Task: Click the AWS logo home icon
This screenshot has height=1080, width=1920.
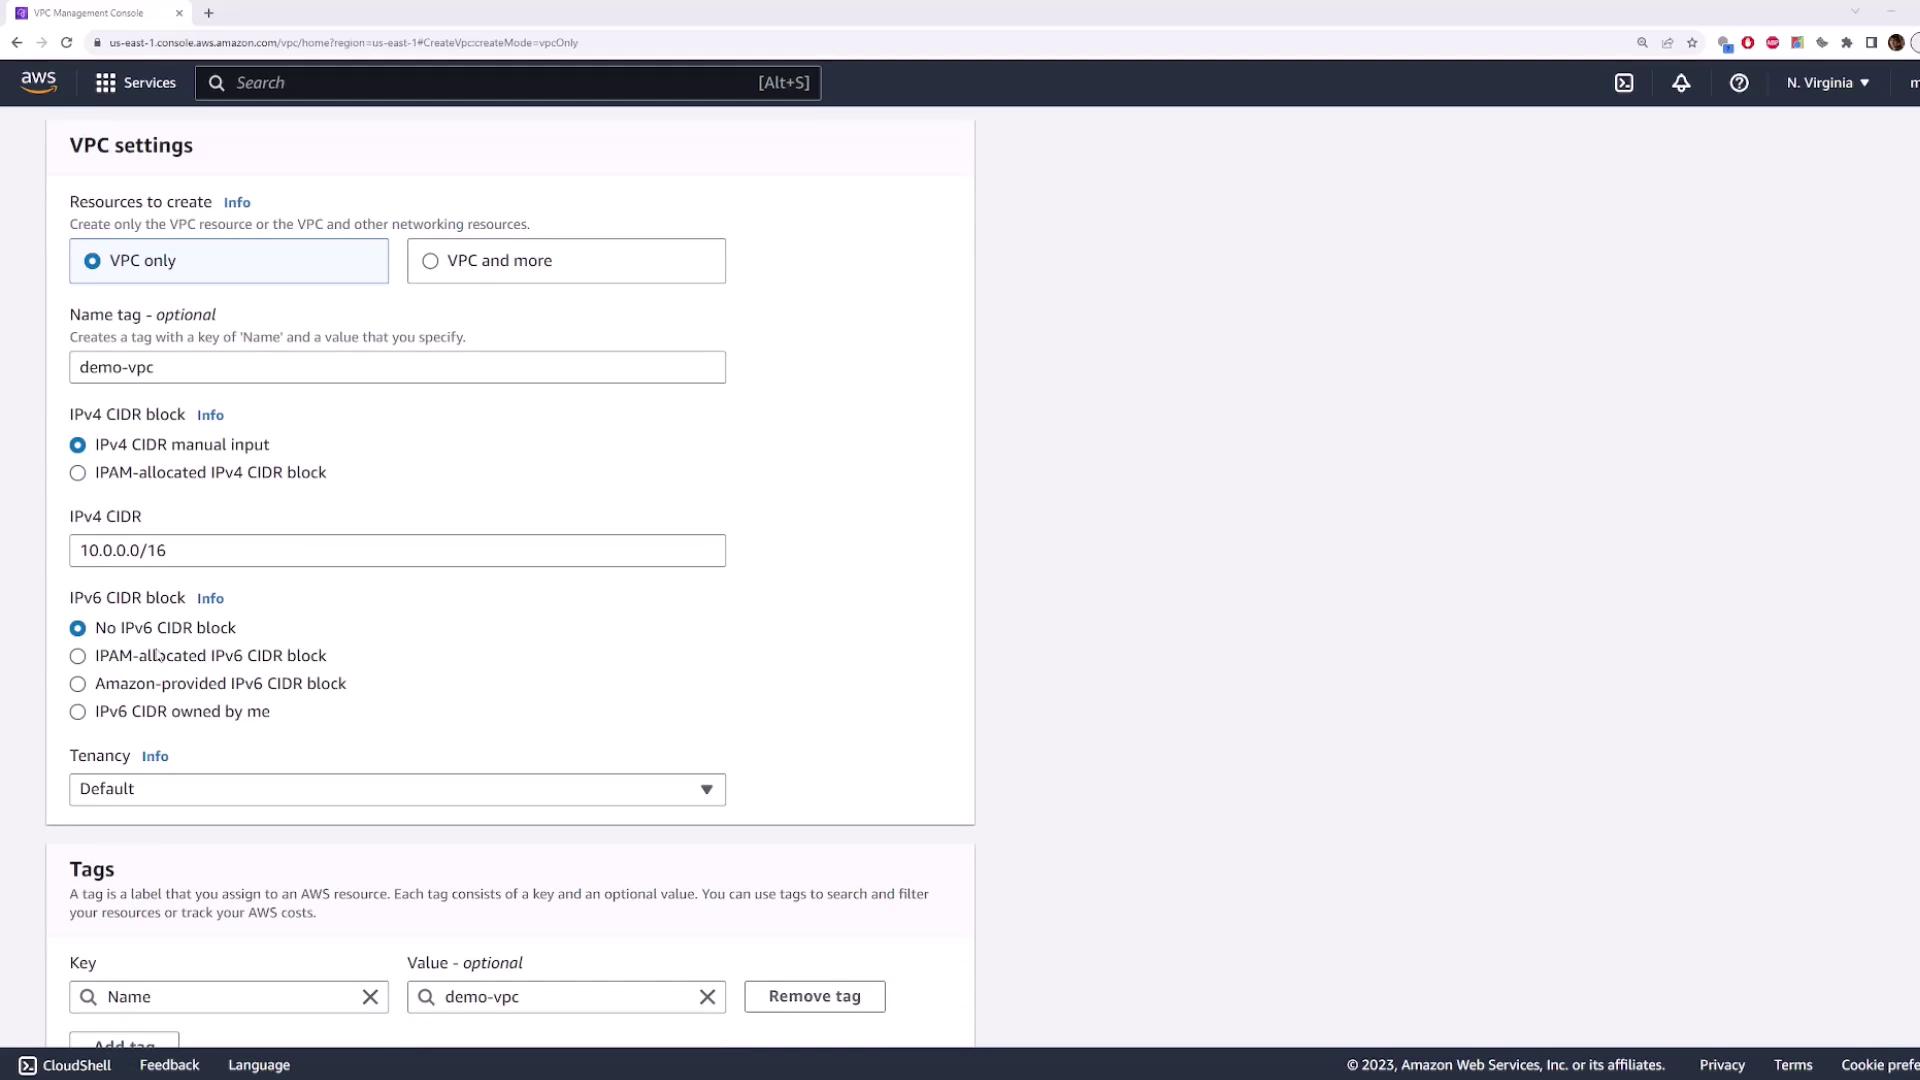Action: tap(39, 82)
